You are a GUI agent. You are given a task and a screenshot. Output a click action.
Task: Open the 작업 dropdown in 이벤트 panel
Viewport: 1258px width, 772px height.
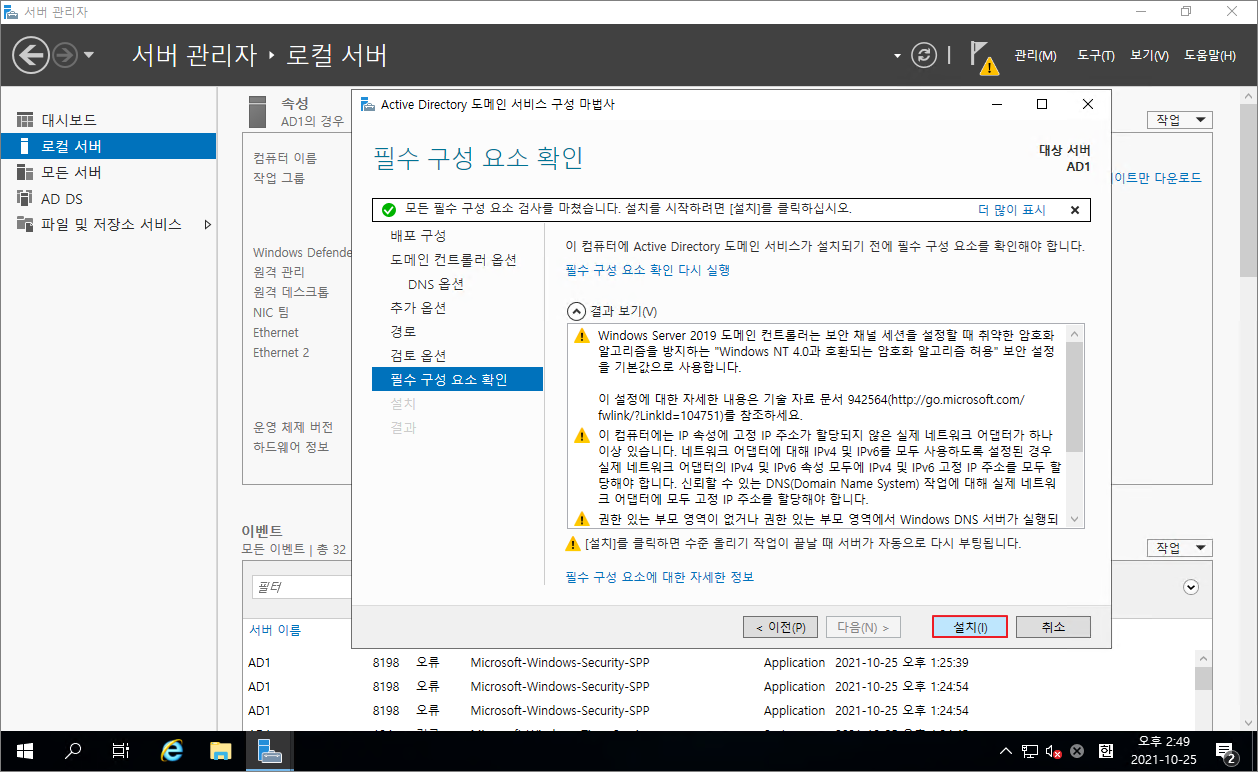click(1179, 548)
